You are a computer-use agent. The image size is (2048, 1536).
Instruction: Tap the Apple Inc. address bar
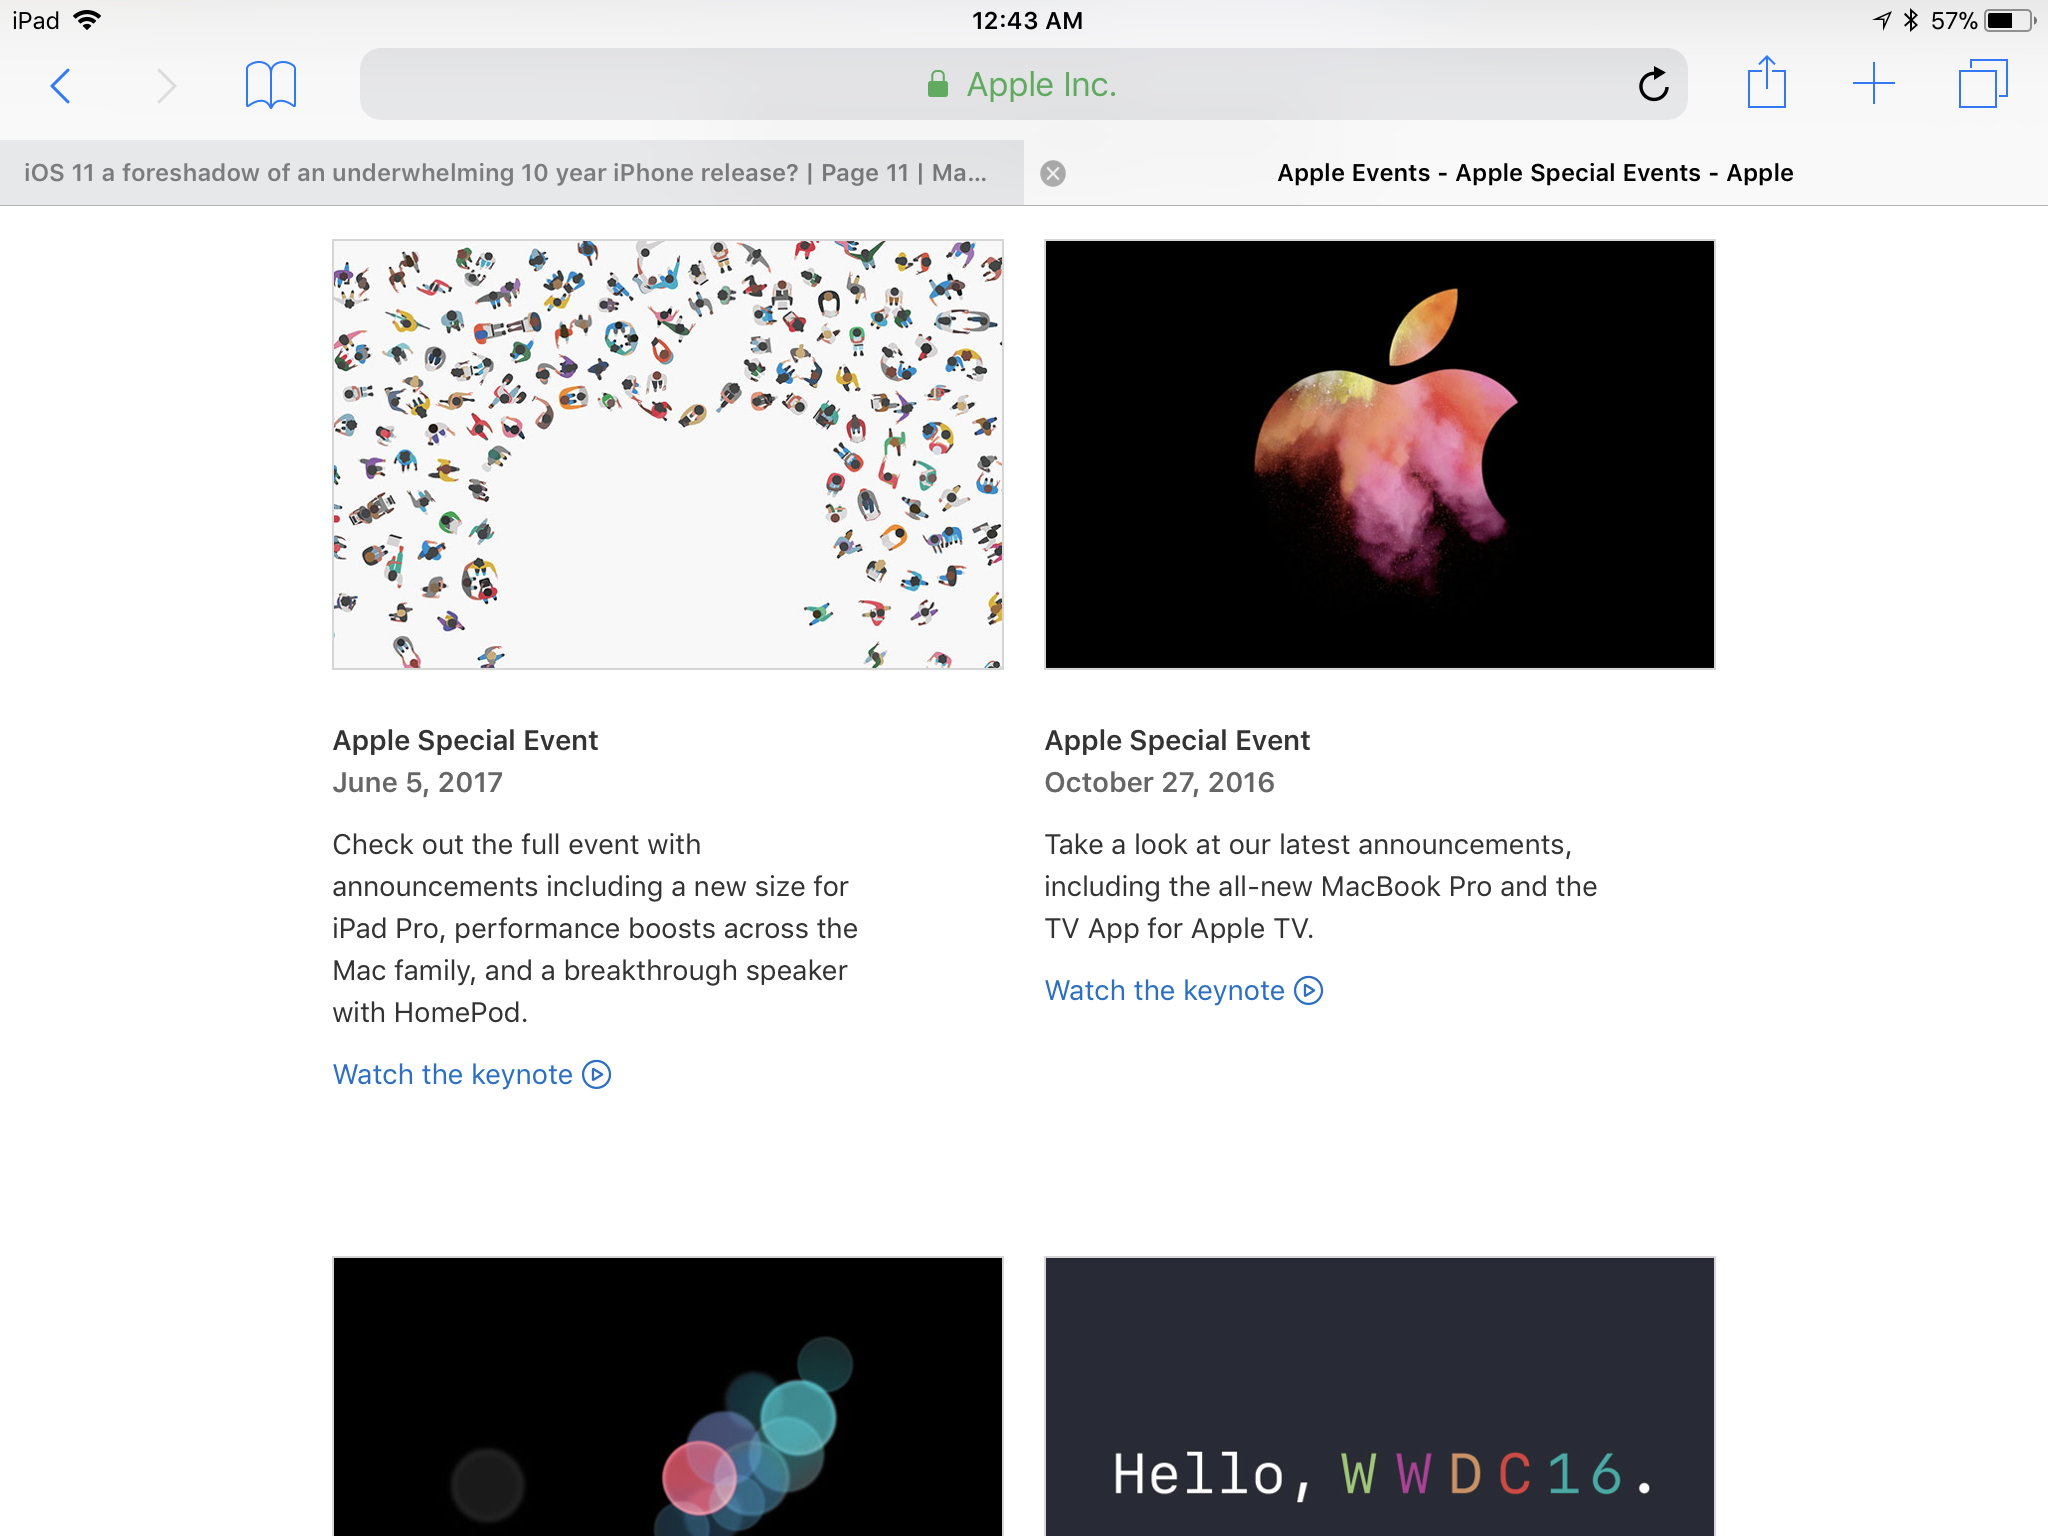coord(1022,85)
